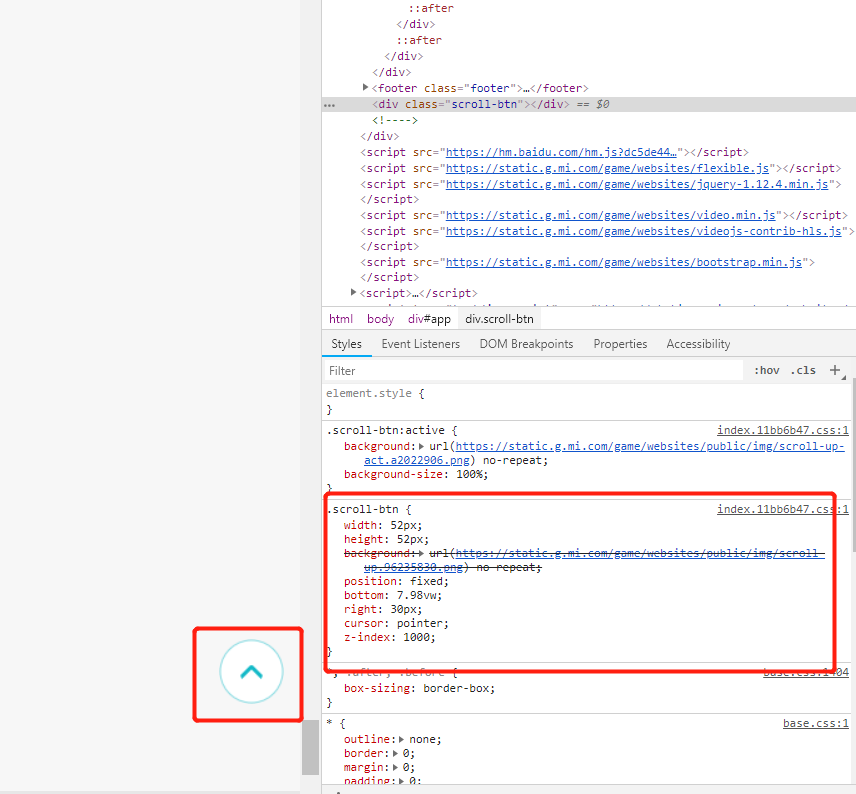Image resolution: width=856 pixels, height=794 pixels.
Task: Expand the background value in .scroll-btn:active
Action: pos(421,446)
